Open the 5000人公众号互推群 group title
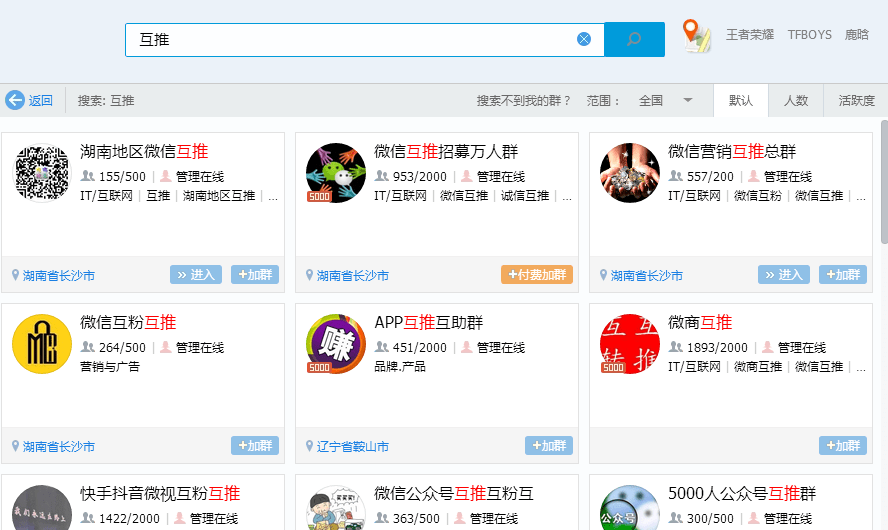The width and height of the screenshot is (888, 530). pyautogui.click(x=742, y=493)
